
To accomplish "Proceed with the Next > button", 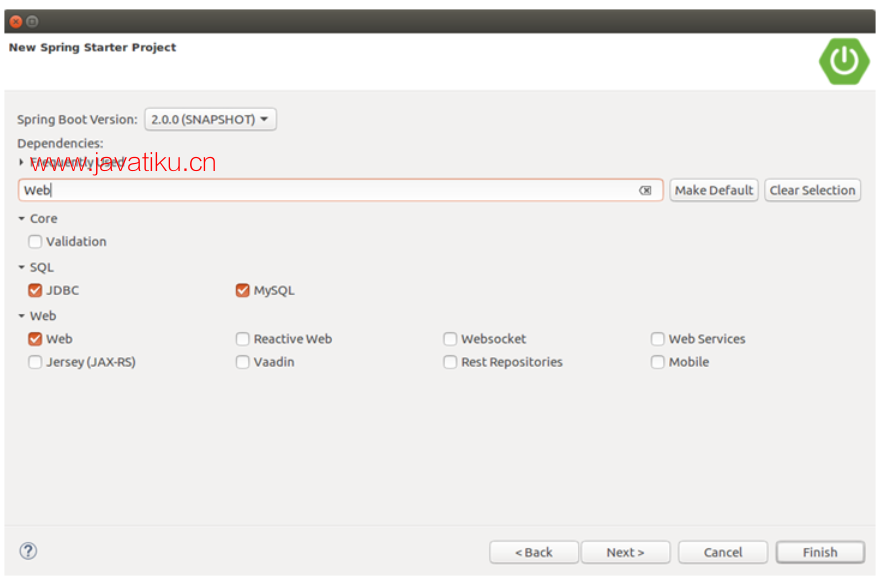I will 625,553.
